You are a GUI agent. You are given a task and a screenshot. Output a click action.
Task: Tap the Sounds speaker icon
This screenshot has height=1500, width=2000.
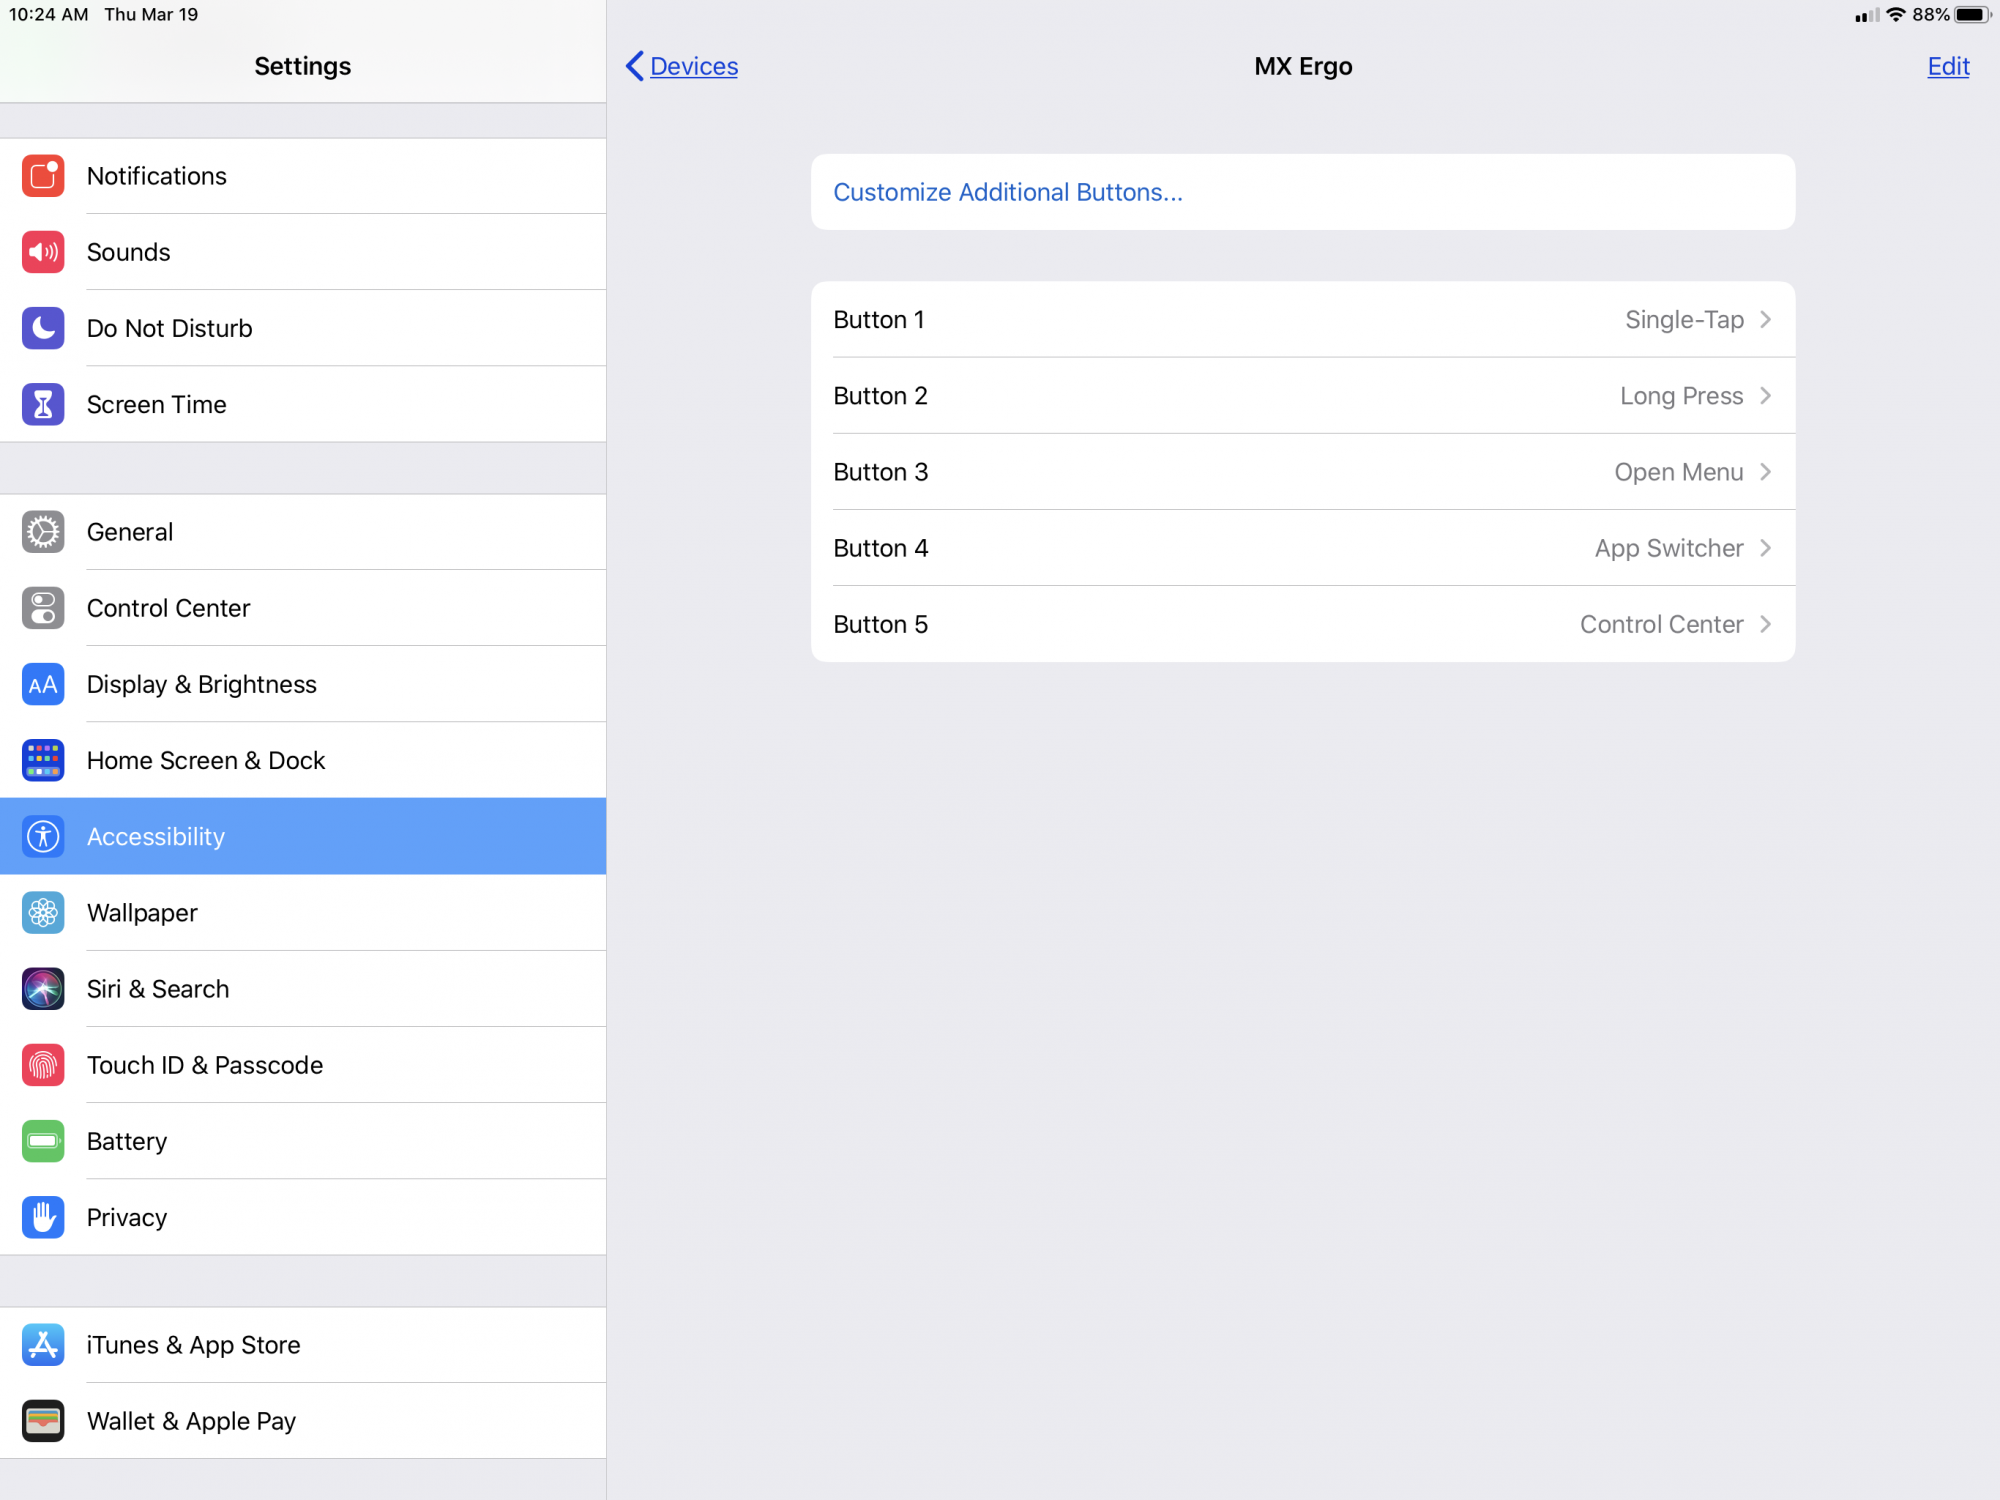click(x=43, y=252)
